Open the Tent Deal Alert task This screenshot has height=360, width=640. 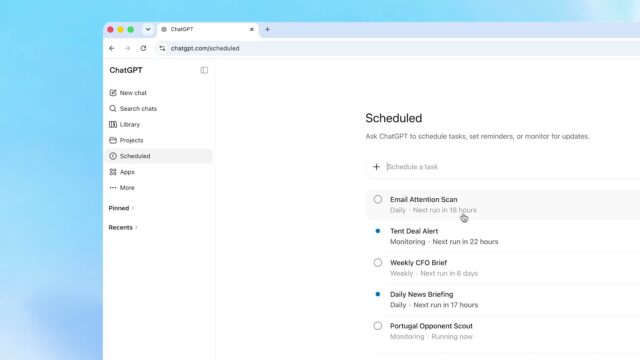pos(503,236)
